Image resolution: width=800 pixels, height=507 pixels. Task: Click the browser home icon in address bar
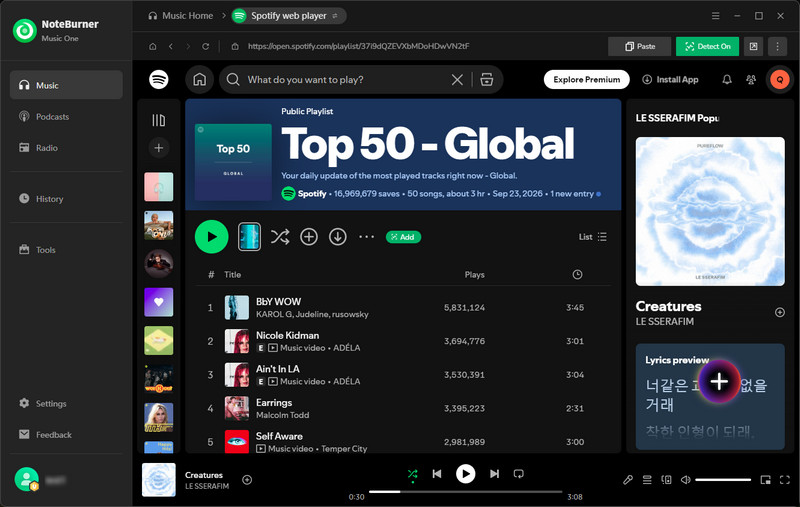pos(153,46)
